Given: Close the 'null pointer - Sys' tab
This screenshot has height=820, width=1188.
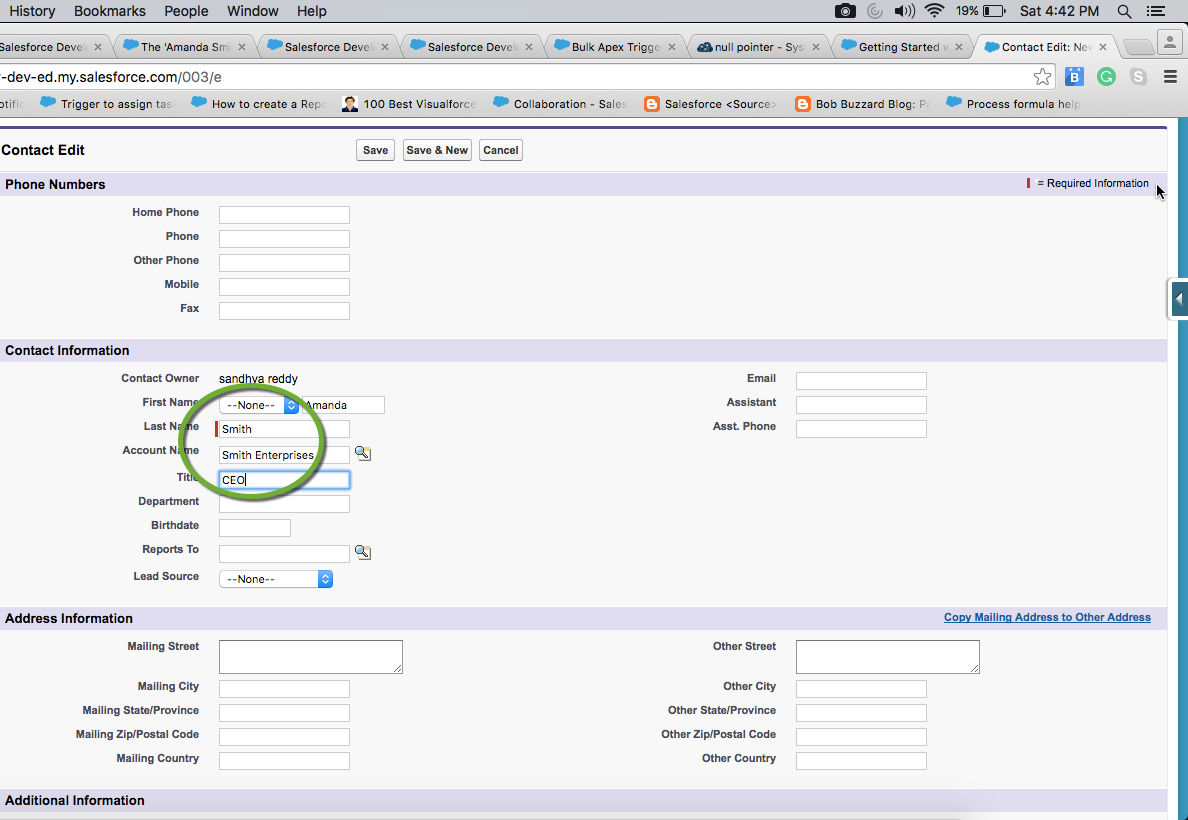Looking at the screenshot, I should pyautogui.click(x=815, y=47).
